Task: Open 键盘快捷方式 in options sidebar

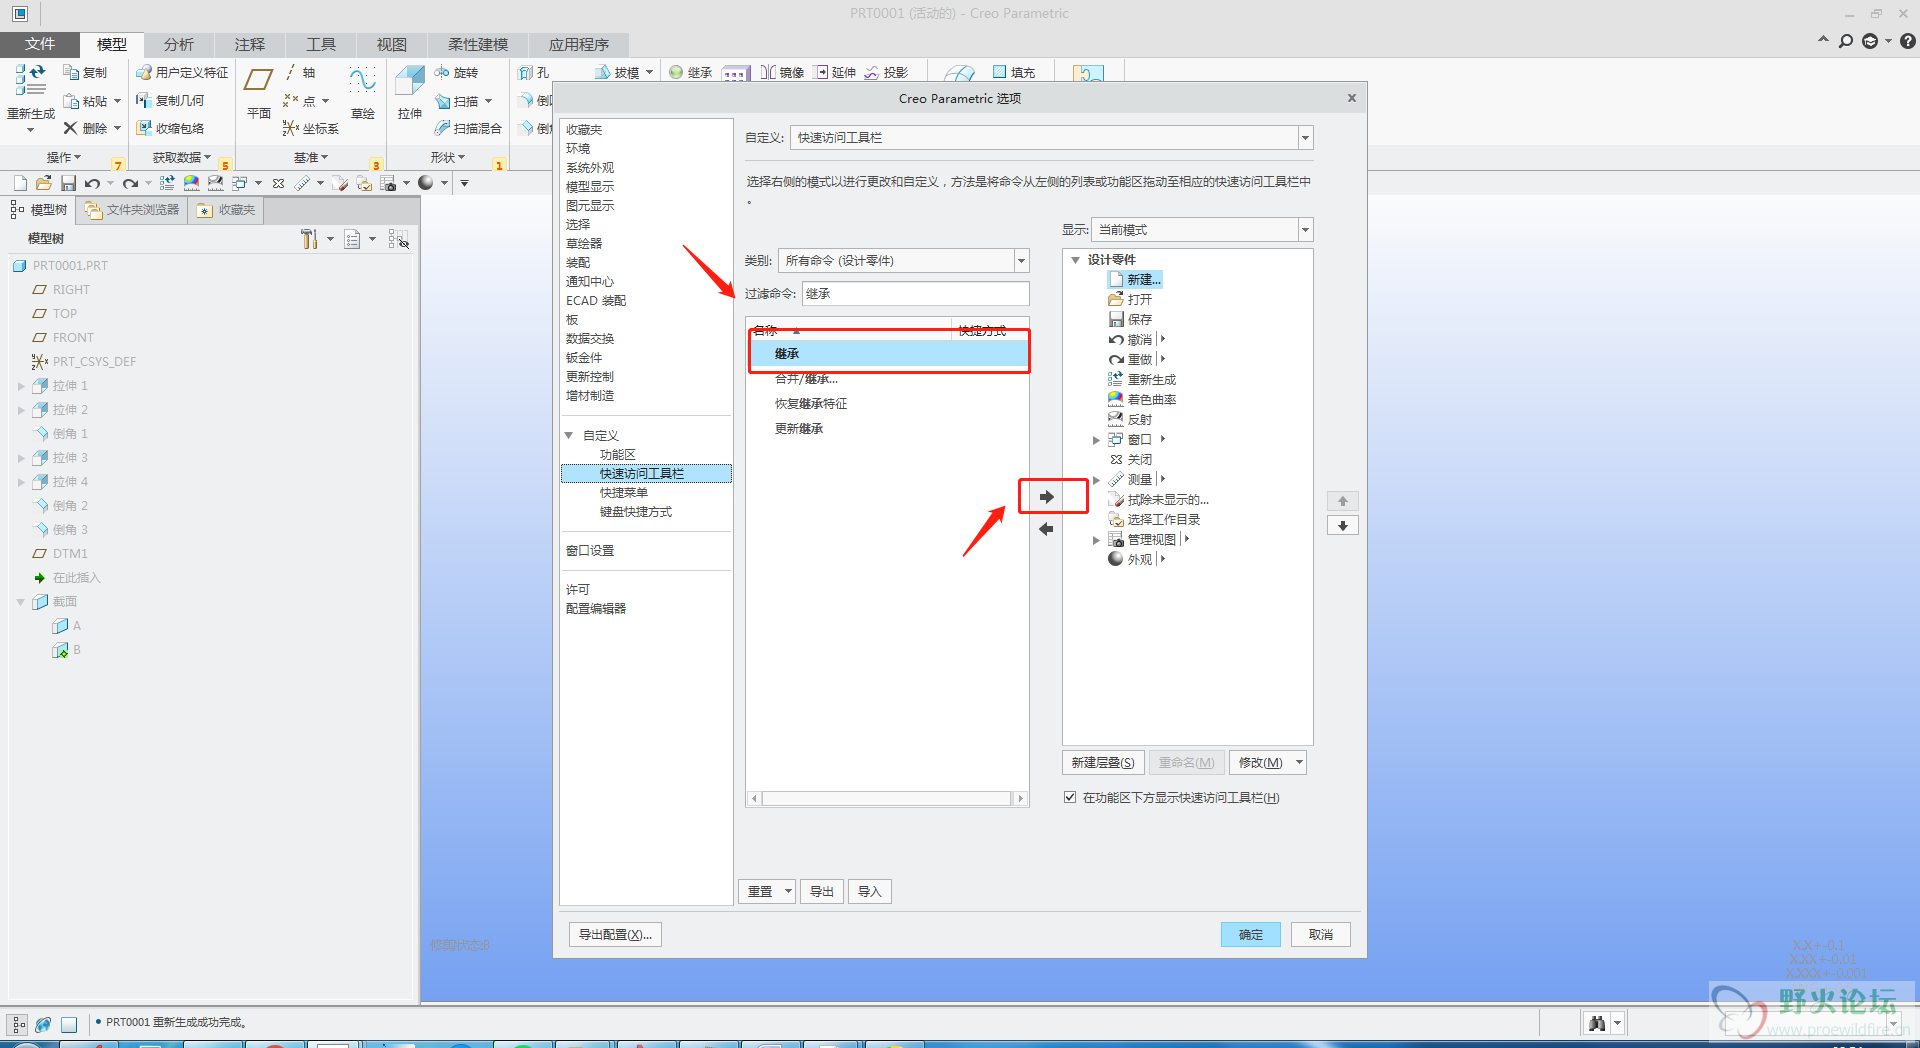Action: (x=636, y=512)
